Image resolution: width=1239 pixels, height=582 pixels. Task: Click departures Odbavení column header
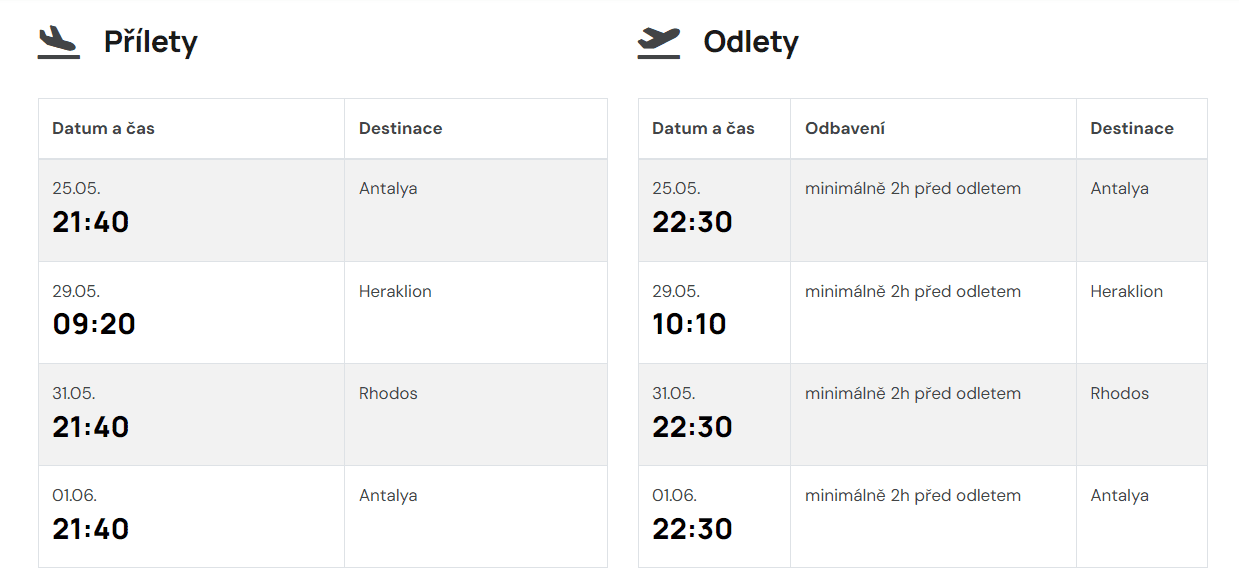click(844, 128)
